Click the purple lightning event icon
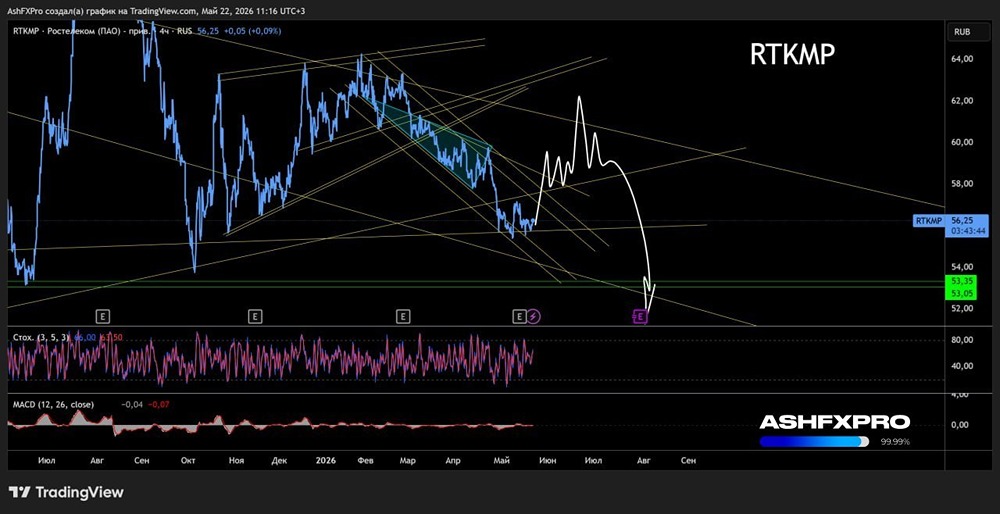Screen dimensions: 1000x514 click(x=534, y=315)
